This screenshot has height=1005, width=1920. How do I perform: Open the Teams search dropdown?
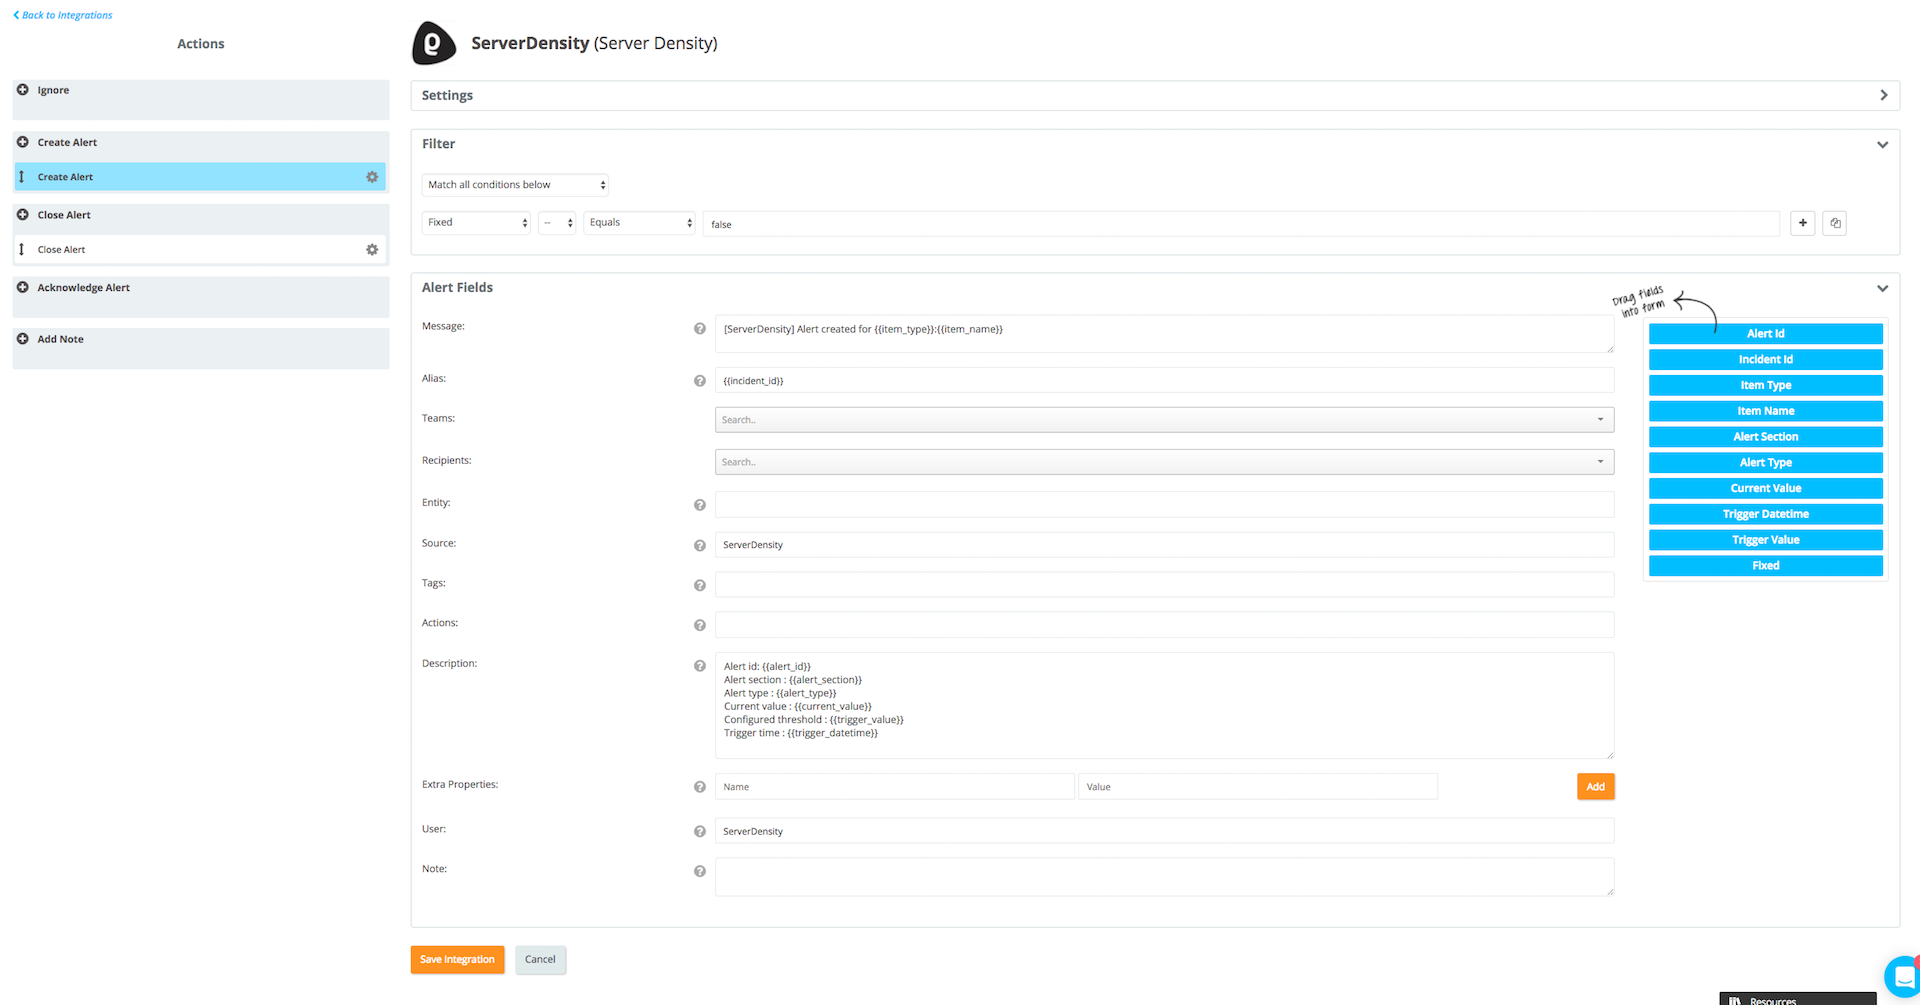click(x=1164, y=420)
